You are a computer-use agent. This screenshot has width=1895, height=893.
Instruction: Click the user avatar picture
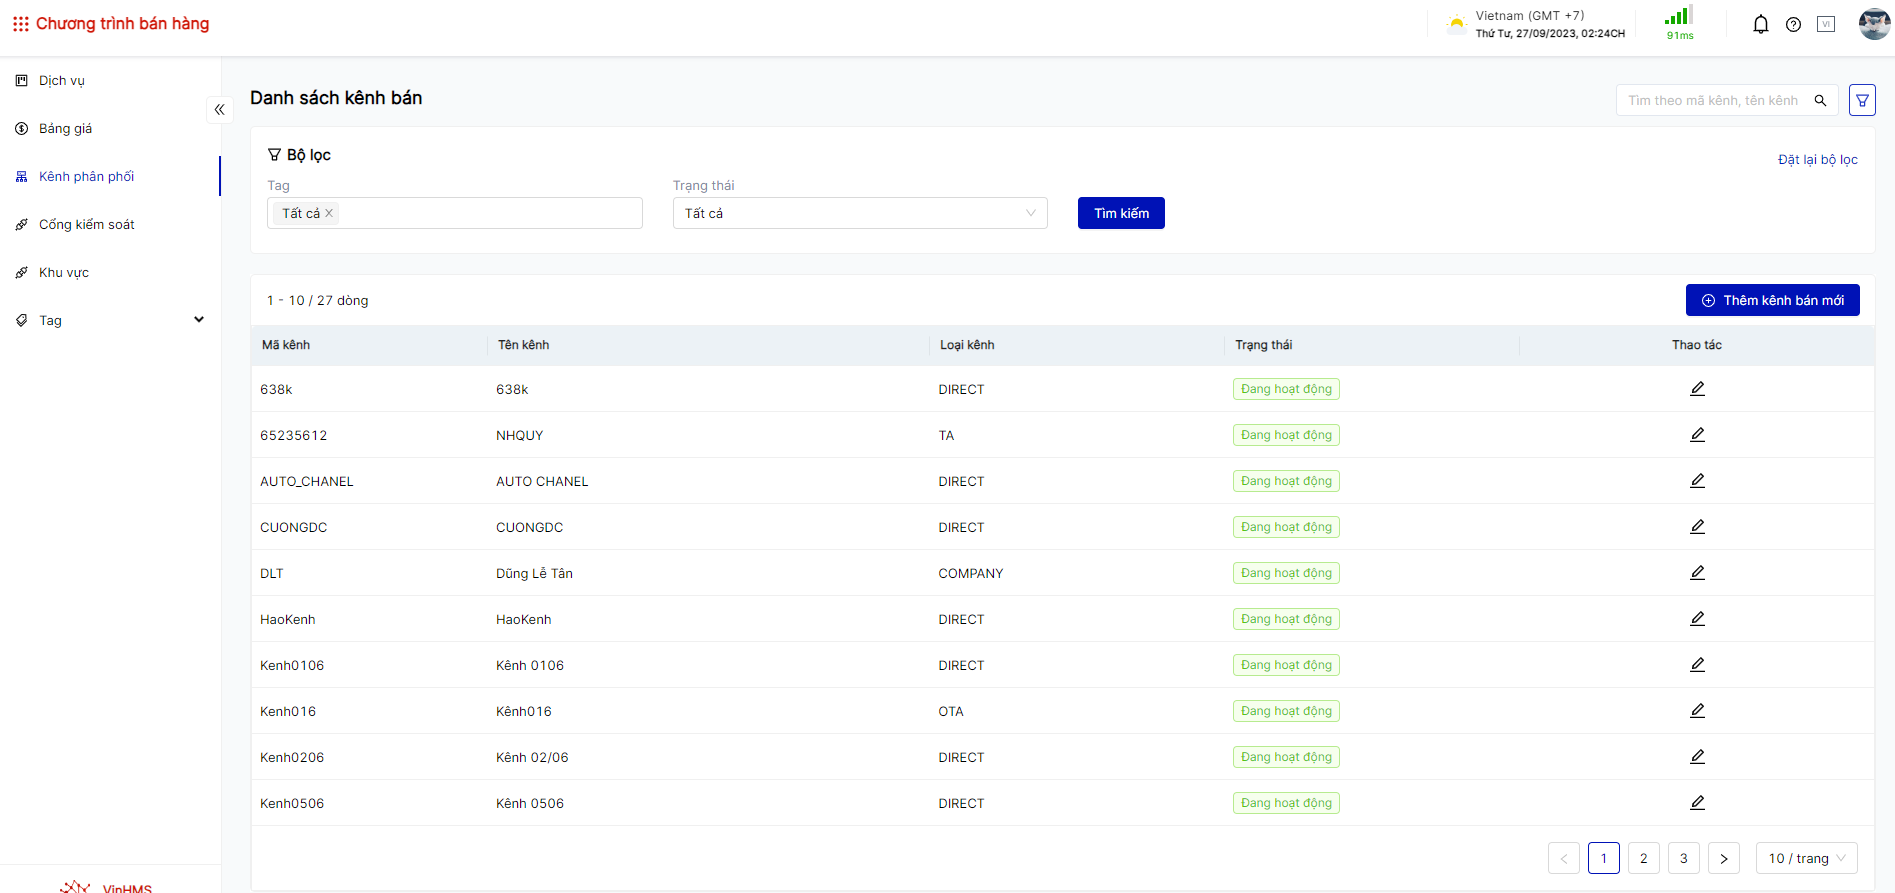[x=1873, y=24]
